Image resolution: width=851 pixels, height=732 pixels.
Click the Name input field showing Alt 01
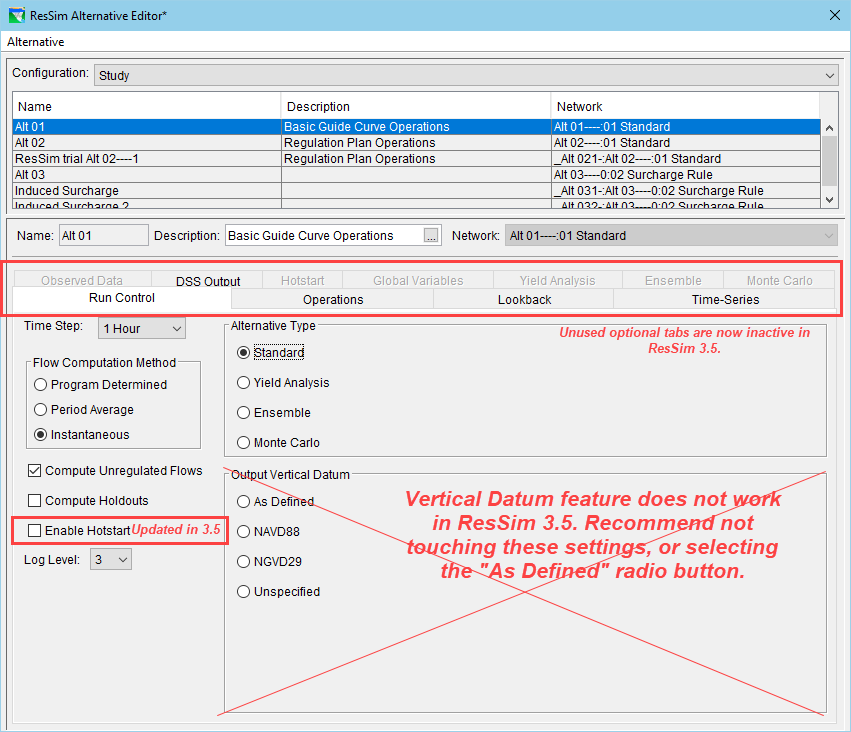(104, 235)
